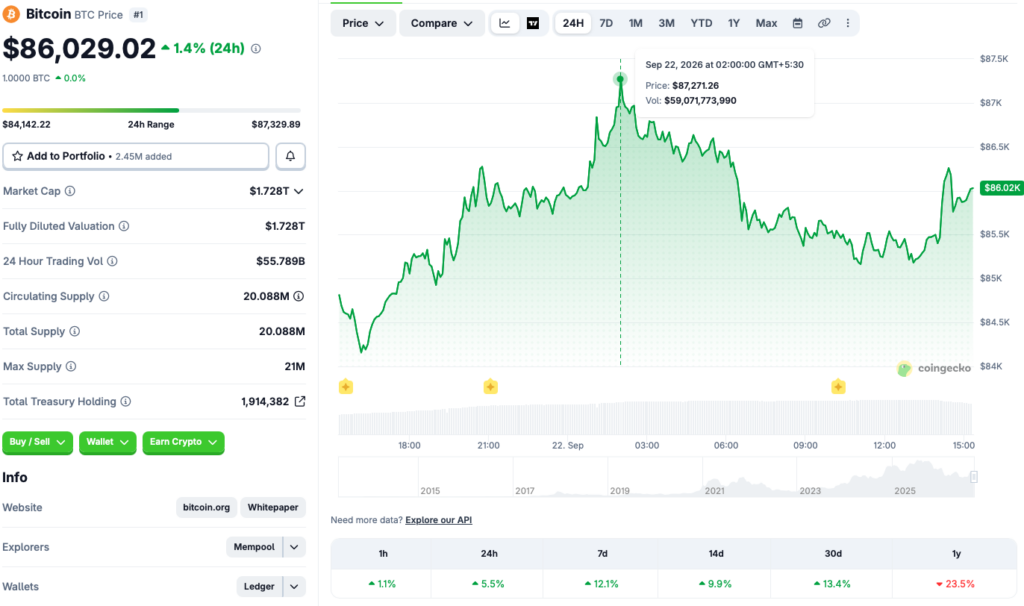Screen dimensions: 1024x606
Task: Click the 5.5% 24h change value
Action: point(488,584)
